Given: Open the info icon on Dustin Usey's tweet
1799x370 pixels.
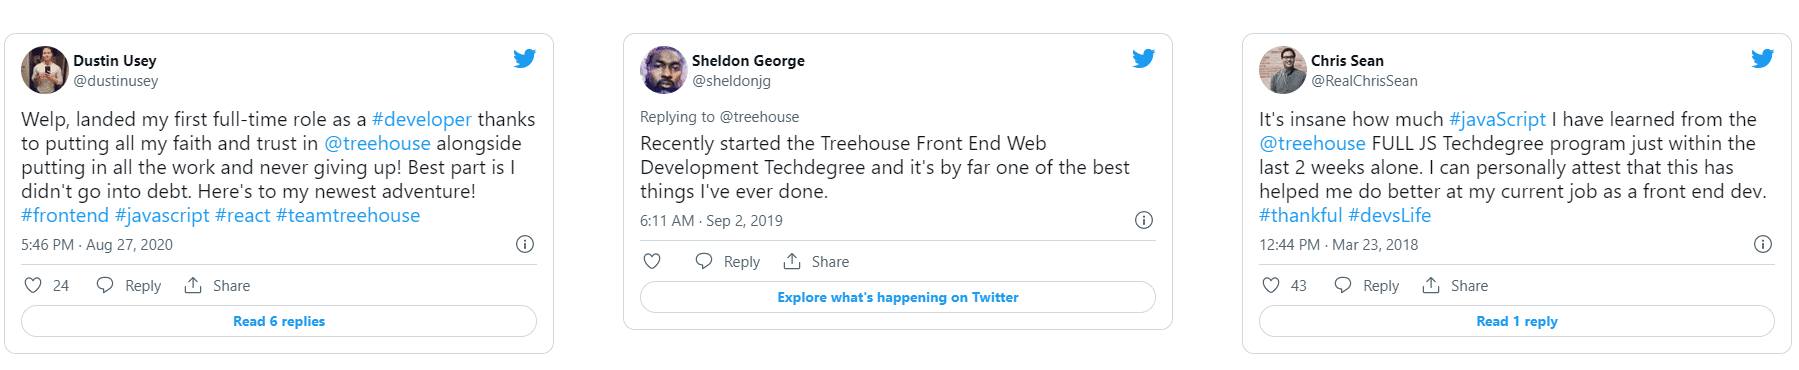Looking at the screenshot, I should (x=524, y=244).
